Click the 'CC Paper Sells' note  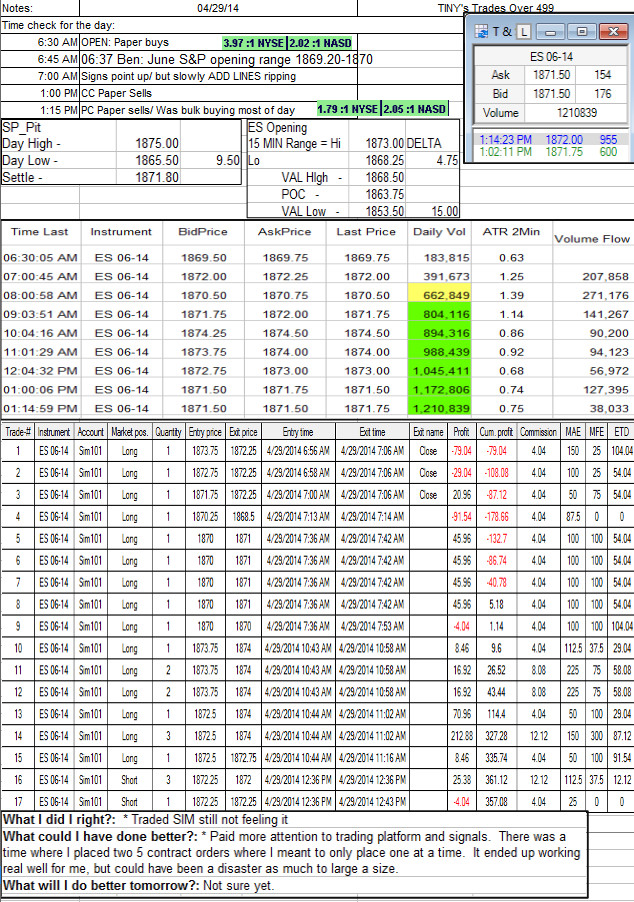pos(116,93)
